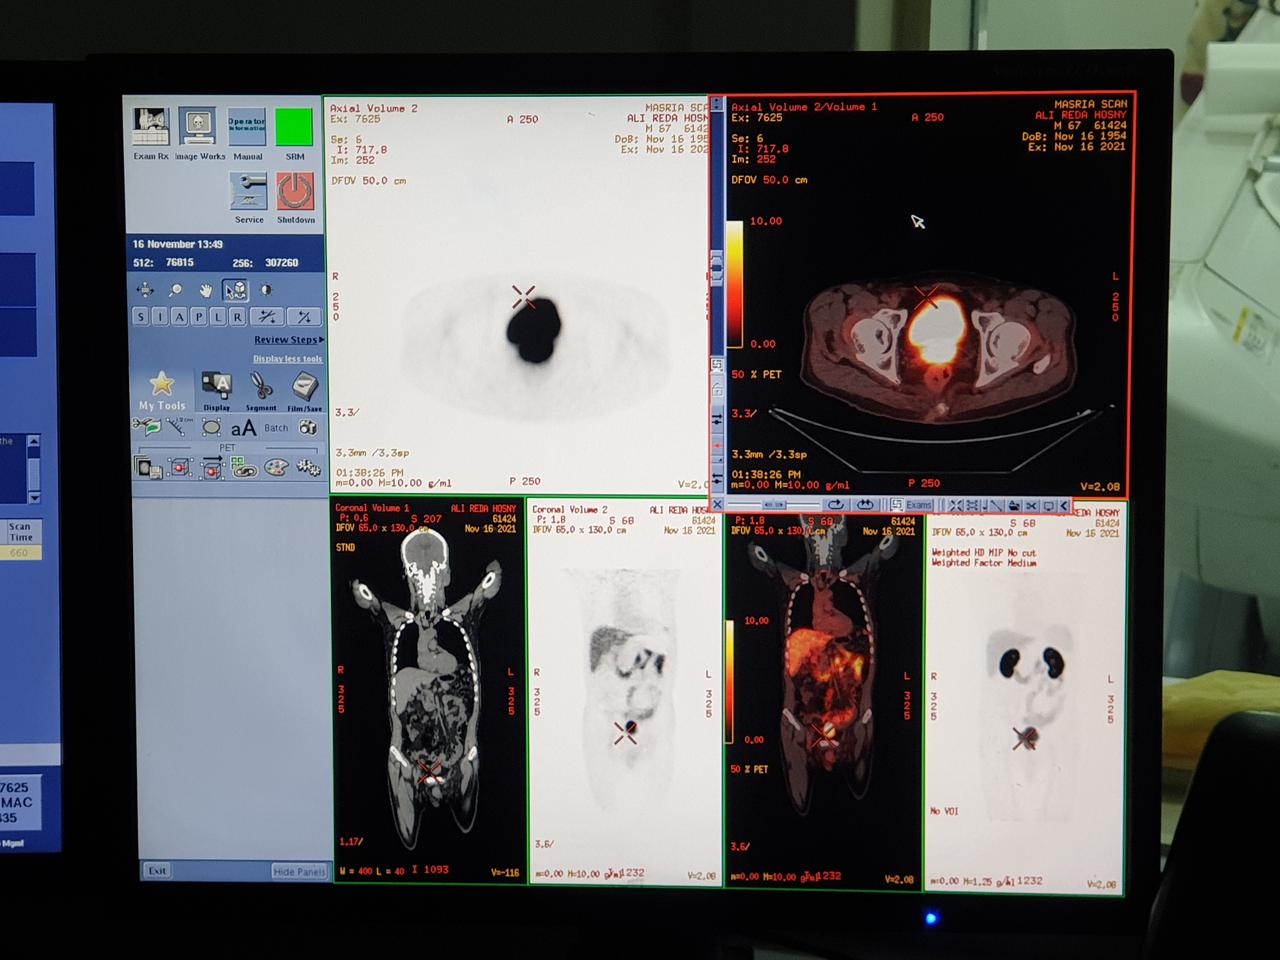Screen dimensions: 1280x960
Task: Open the PET settings gears icon
Action: [x=308, y=467]
